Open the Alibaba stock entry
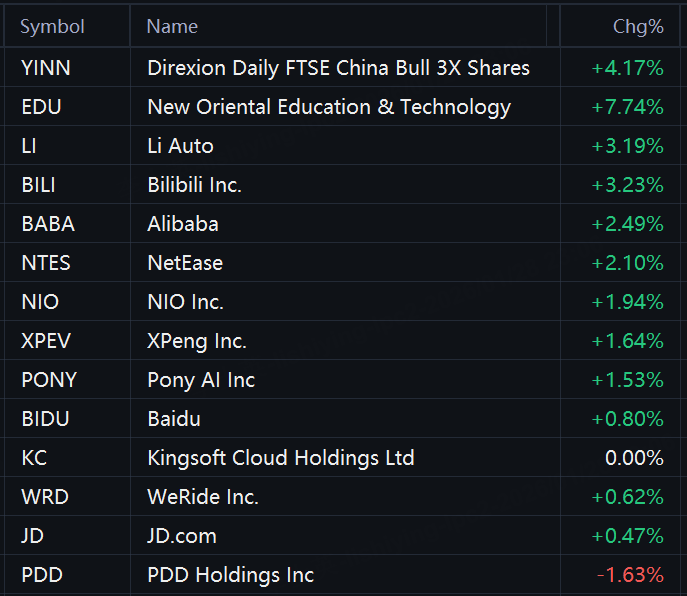Screen dimensions: 687x596 point(182,224)
